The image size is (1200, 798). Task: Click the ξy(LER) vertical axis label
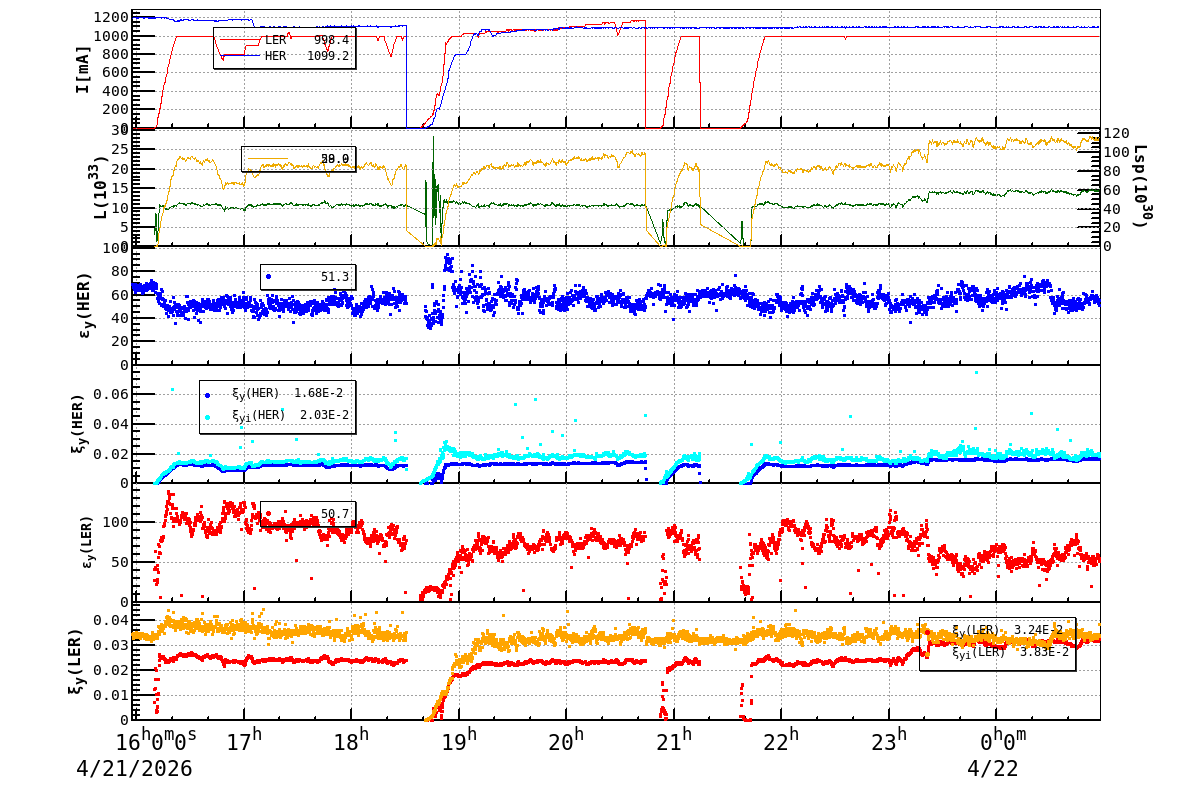click(78, 660)
